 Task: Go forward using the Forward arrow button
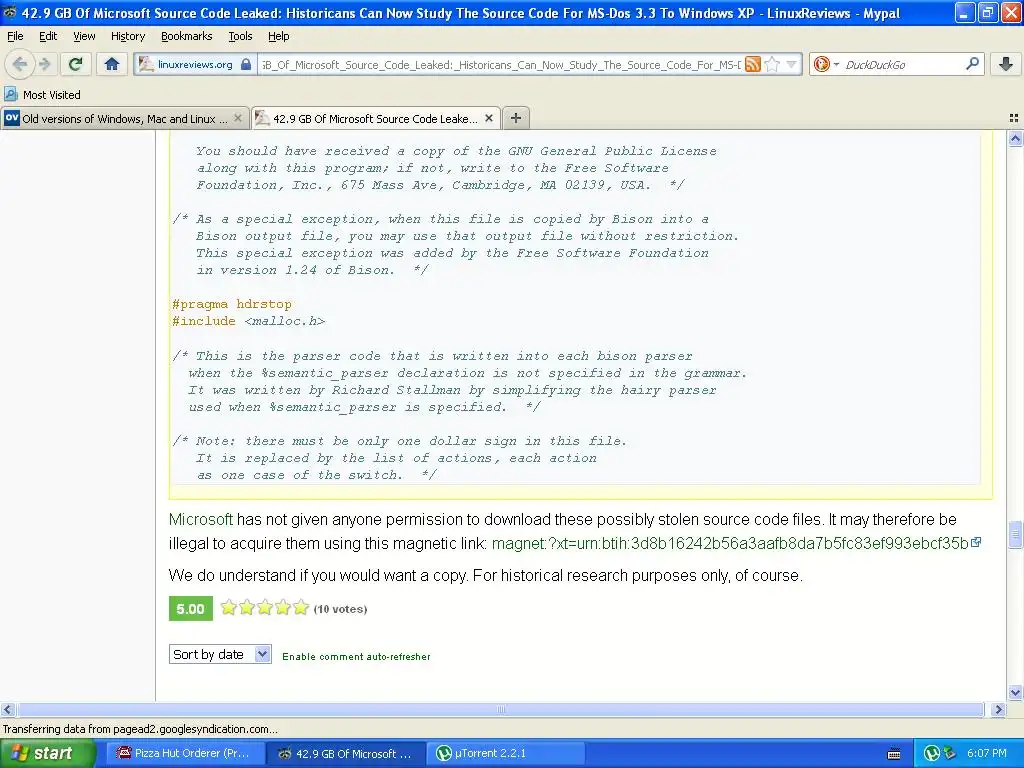[x=44, y=64]
